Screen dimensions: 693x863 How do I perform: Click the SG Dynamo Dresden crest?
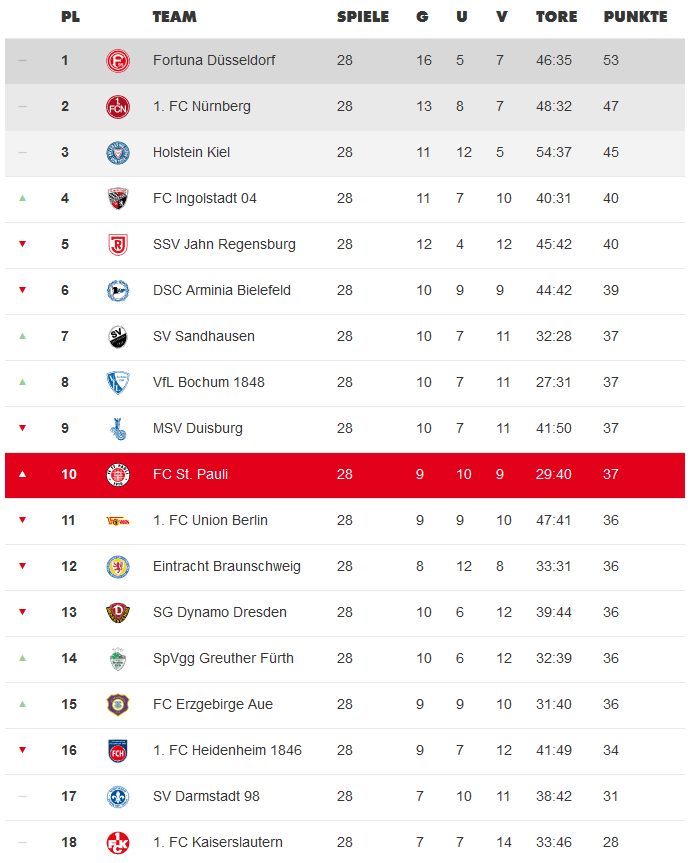(118, 613)
